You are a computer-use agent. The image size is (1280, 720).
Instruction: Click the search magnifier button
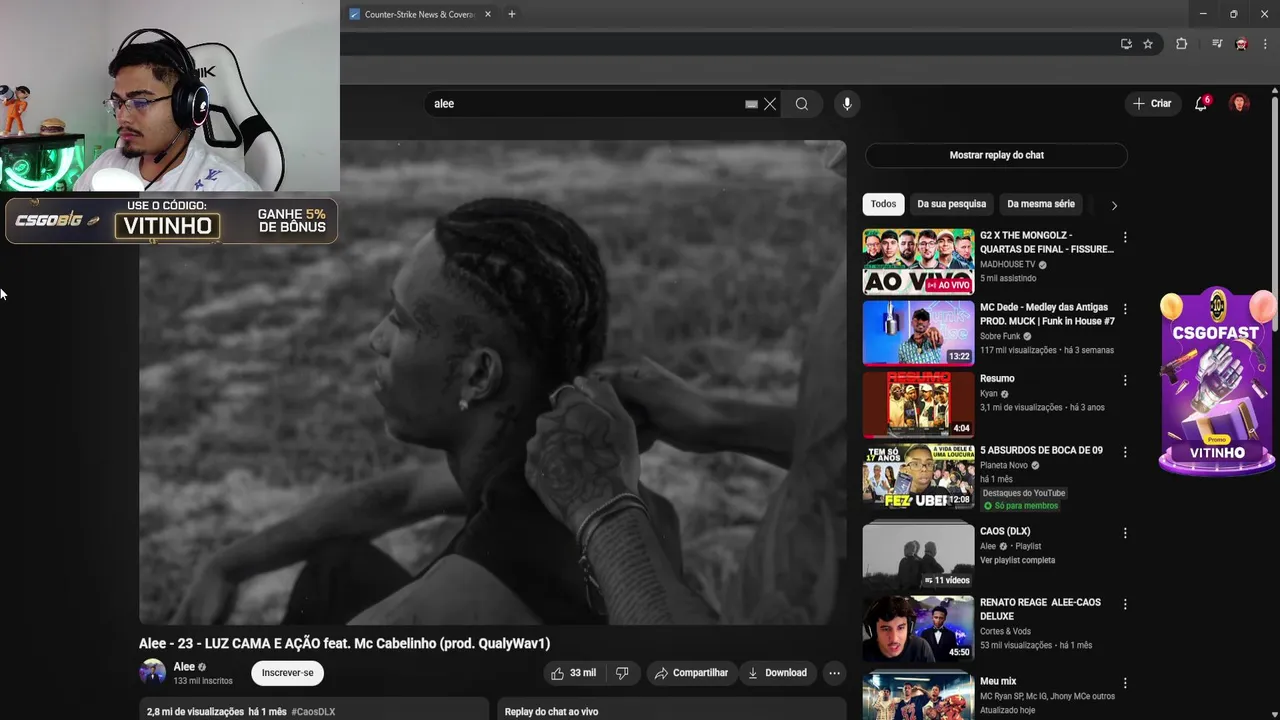pos(802,104)
